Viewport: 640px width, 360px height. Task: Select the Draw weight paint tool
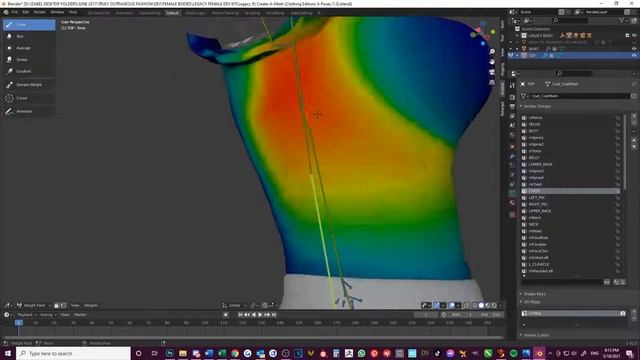tap(29, 25)
